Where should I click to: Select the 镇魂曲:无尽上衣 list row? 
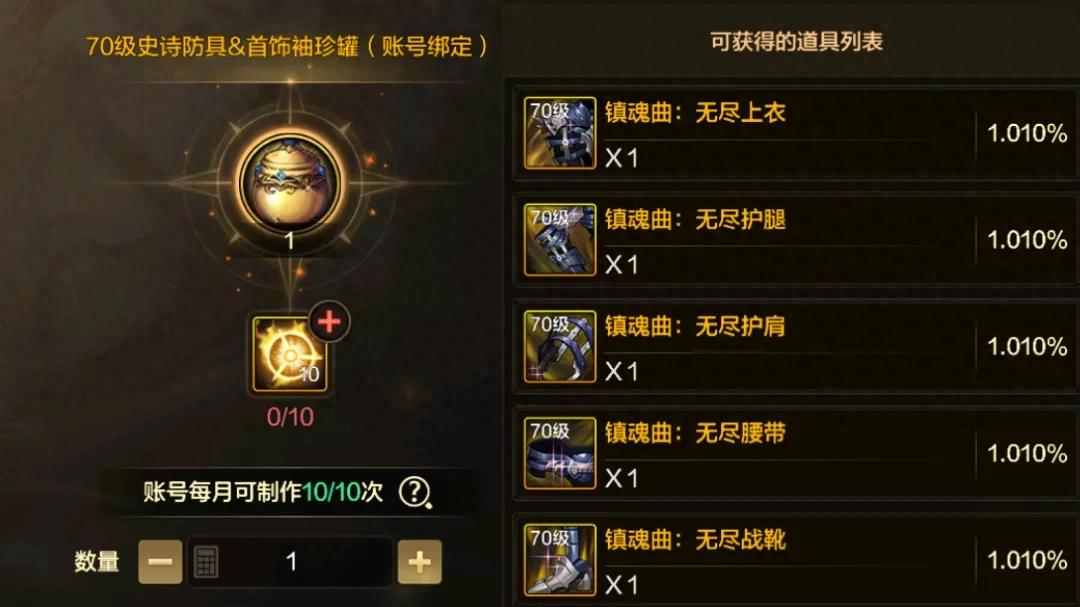tap(796, 133)
